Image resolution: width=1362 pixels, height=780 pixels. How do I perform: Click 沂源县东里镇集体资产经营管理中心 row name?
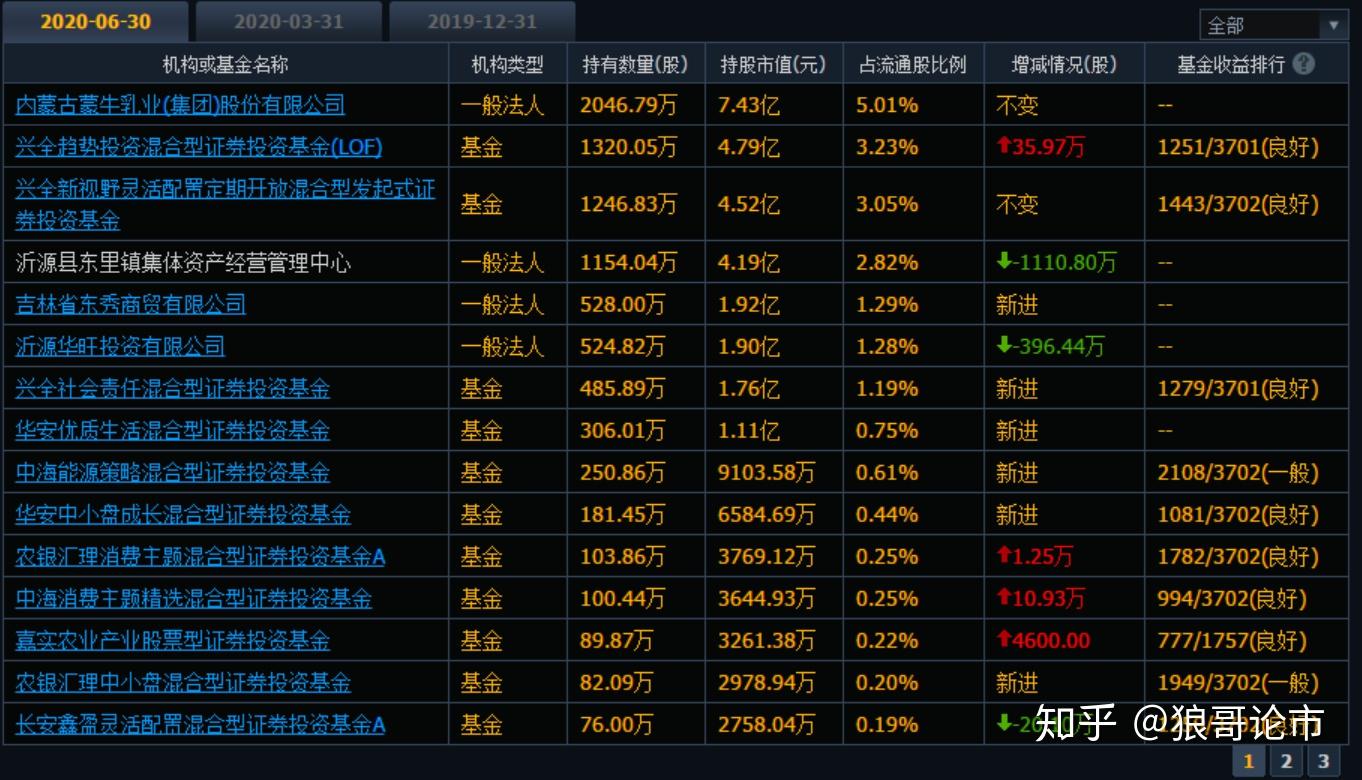[183, 263]
